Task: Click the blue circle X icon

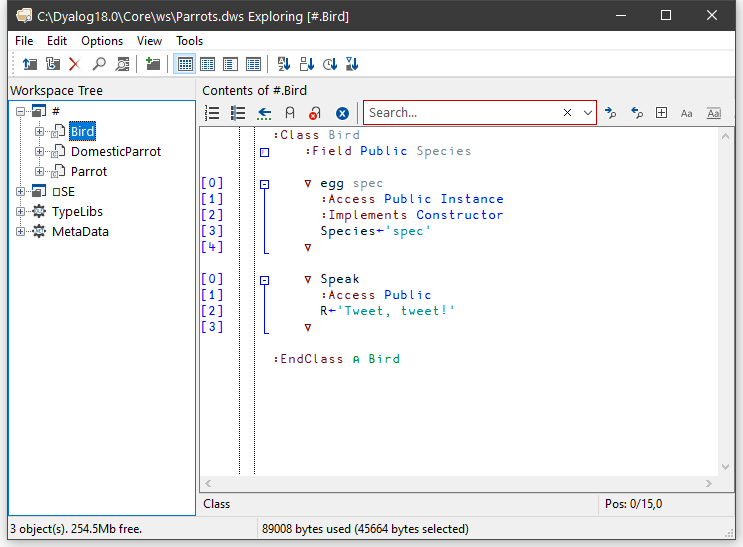Action: click(x=342, y=113)
